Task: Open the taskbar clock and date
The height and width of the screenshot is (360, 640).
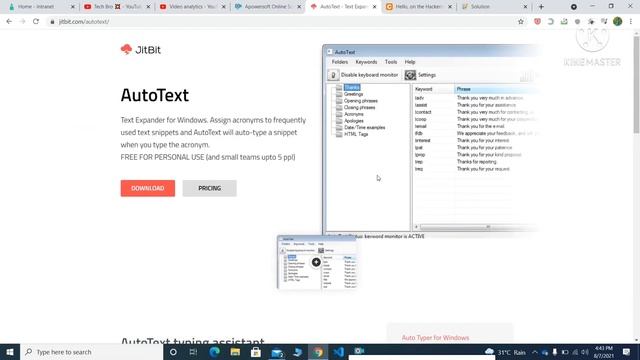Action: coord(604,352)
